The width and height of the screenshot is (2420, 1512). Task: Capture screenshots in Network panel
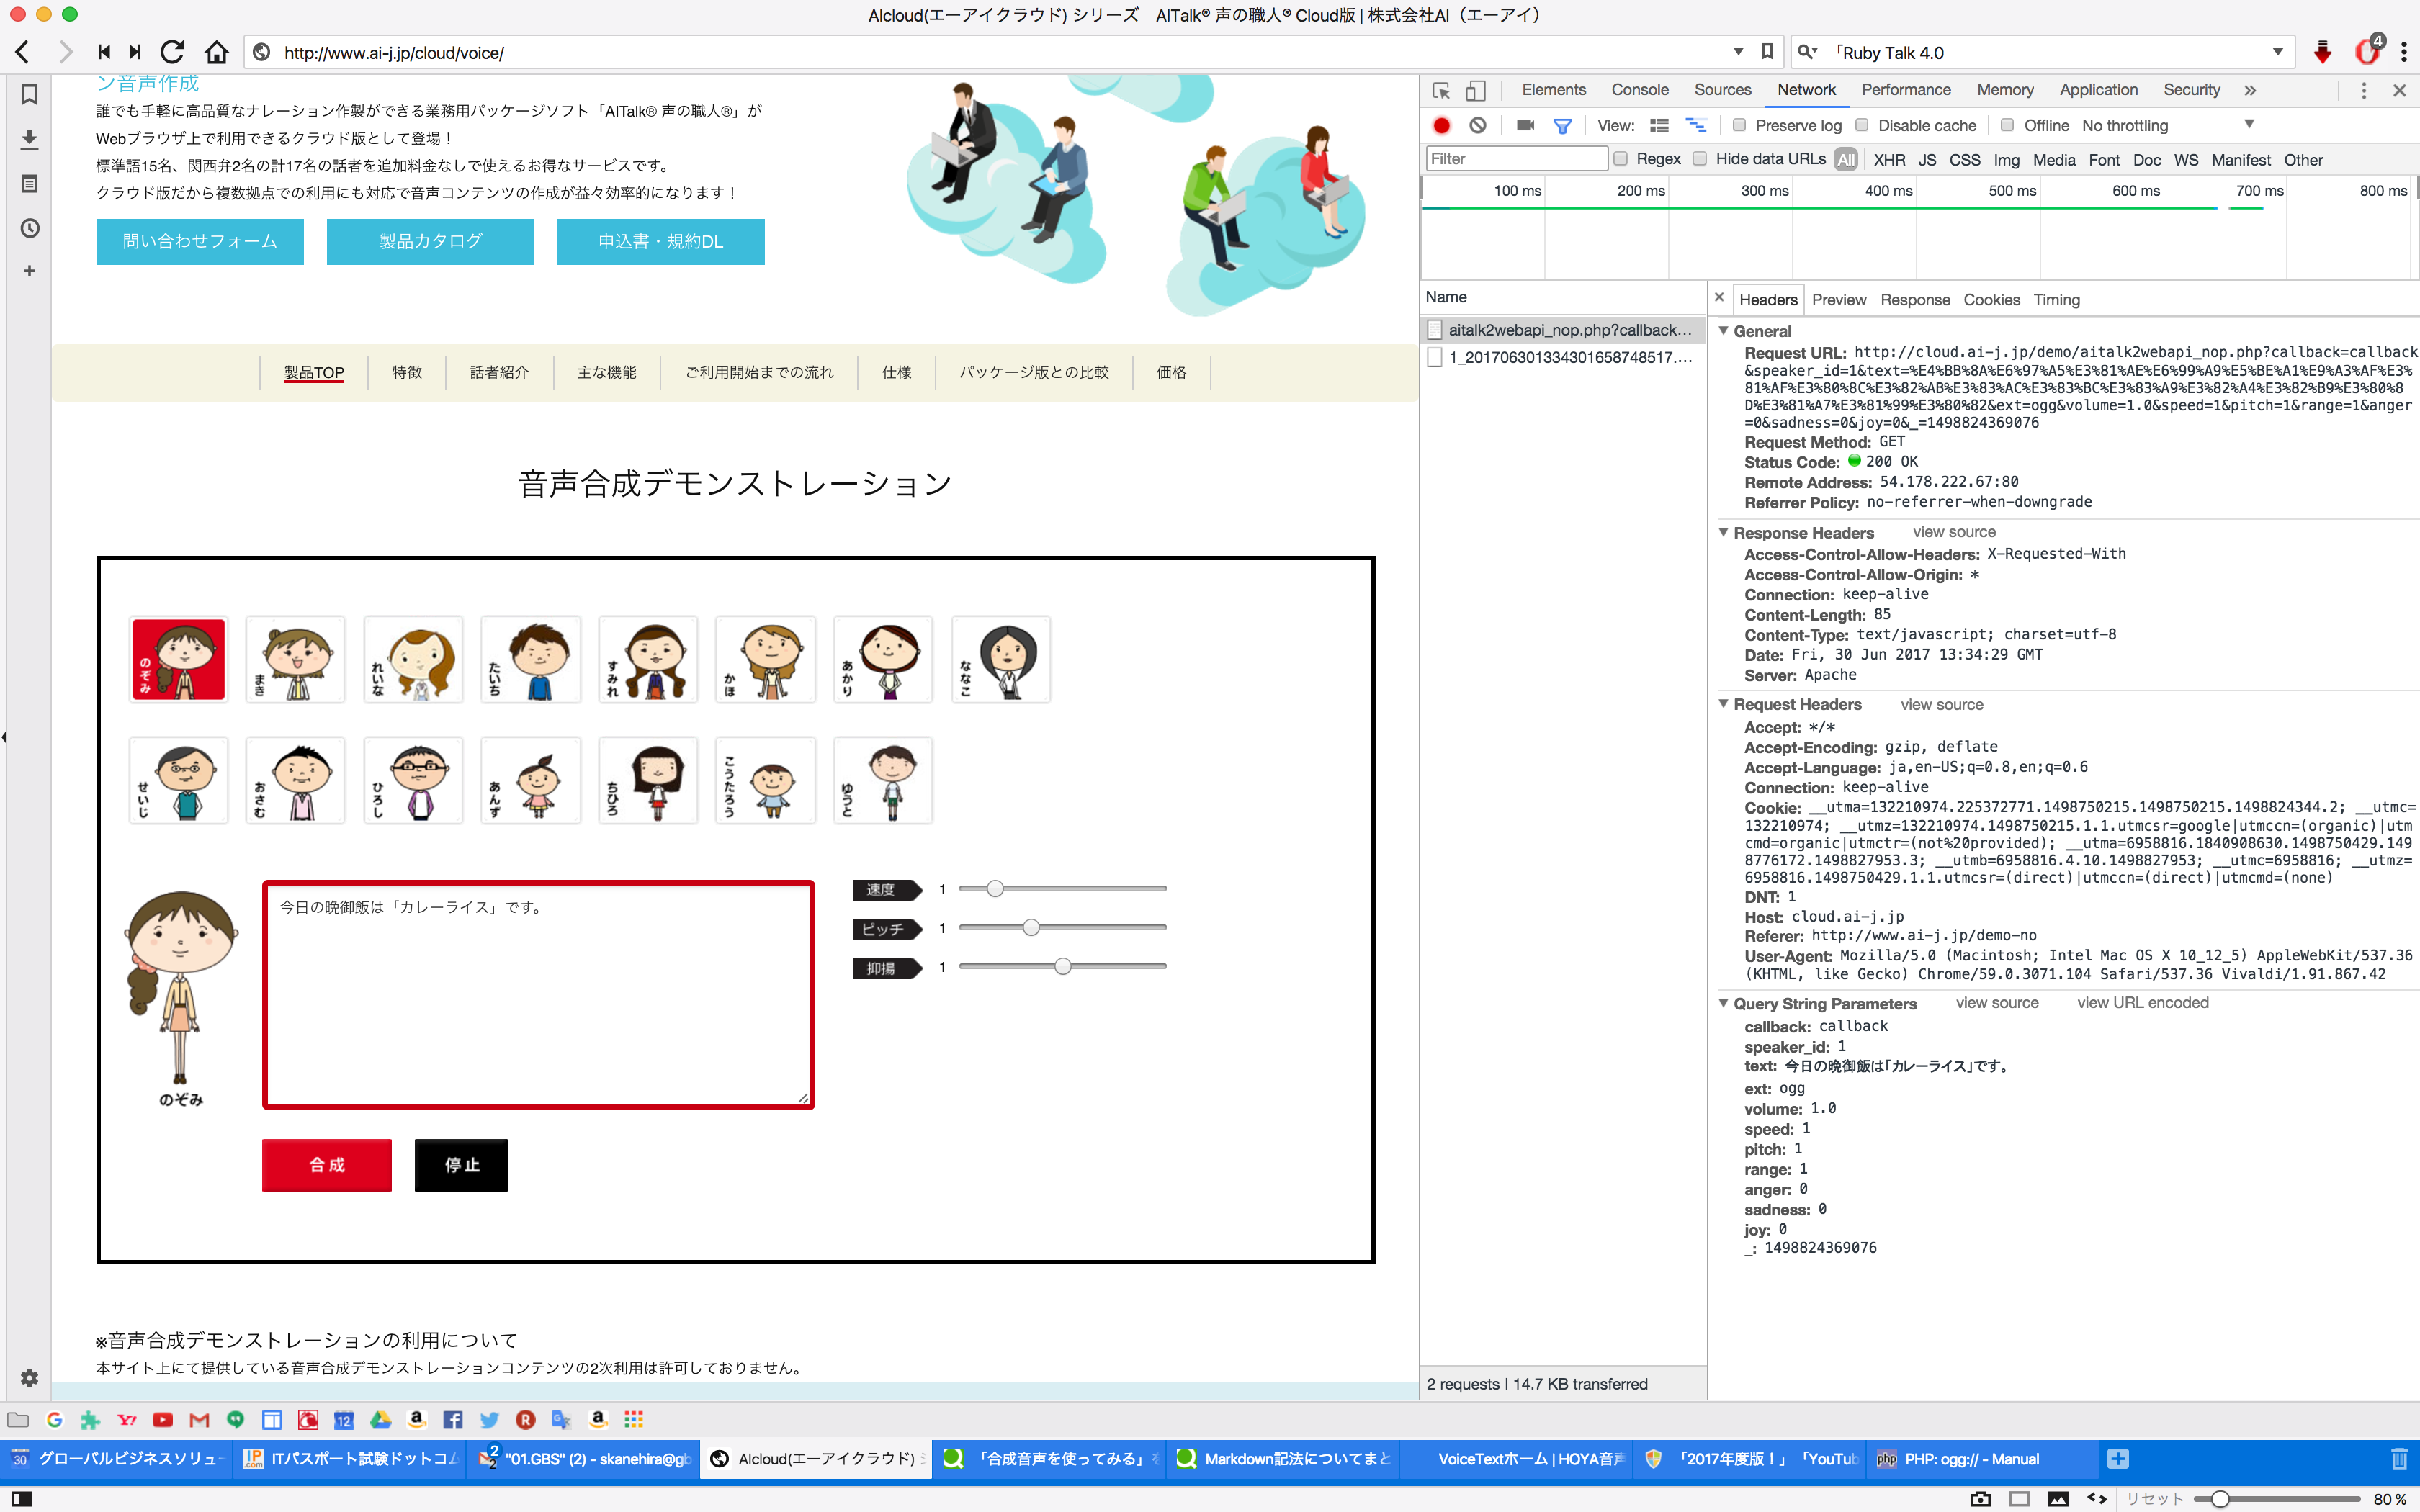tap(1525, 125)
